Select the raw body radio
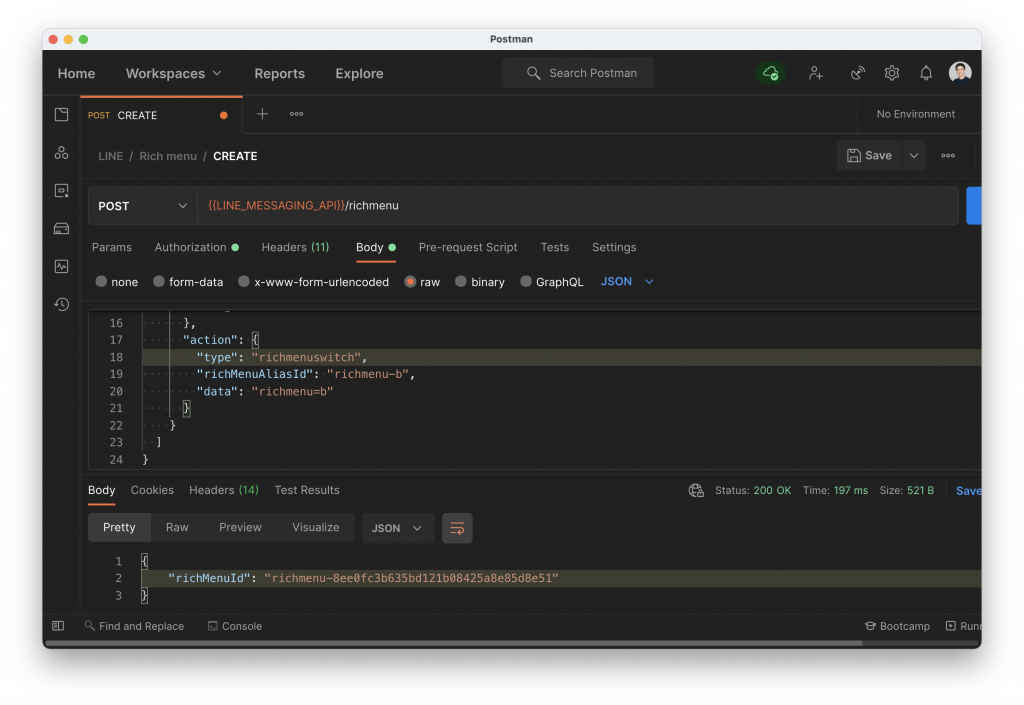Viewport: 1024px width, 705px height. tap(410, 282)
